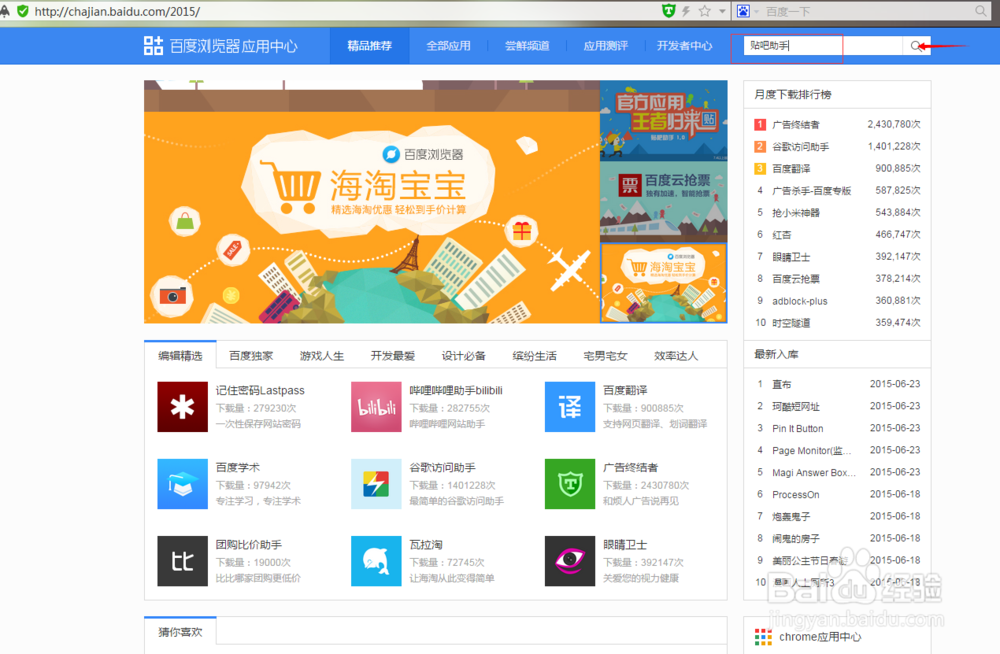The image size is (1000, 654).
Task: Open the 猜你喜欢 tab
Action: [x=180, y=632]
